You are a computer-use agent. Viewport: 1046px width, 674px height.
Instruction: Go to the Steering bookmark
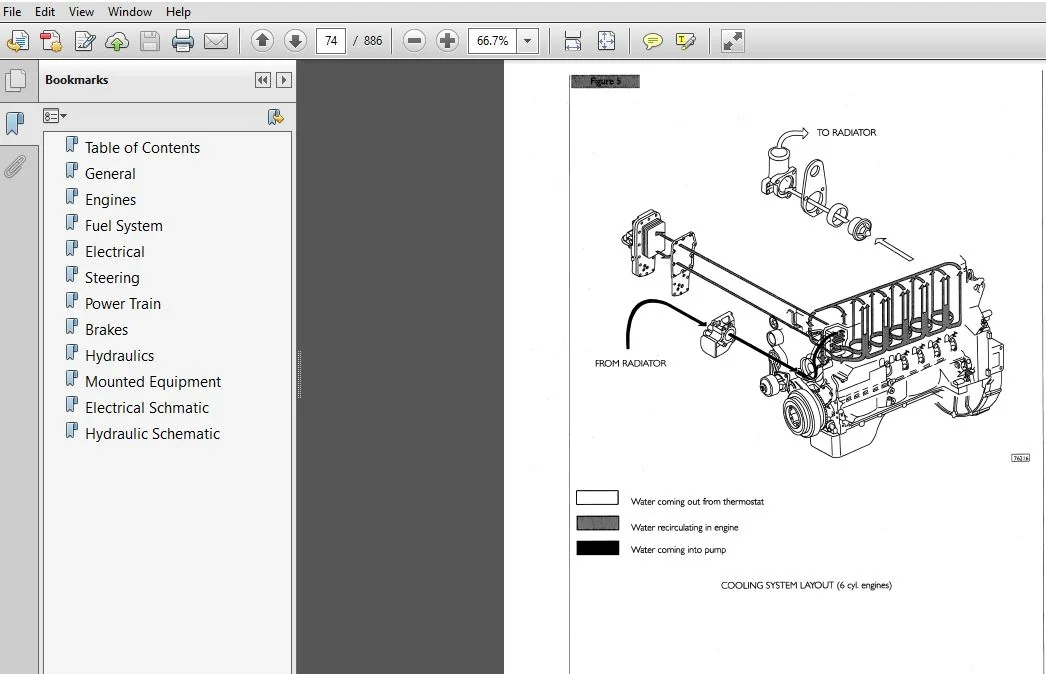point(112,278)
